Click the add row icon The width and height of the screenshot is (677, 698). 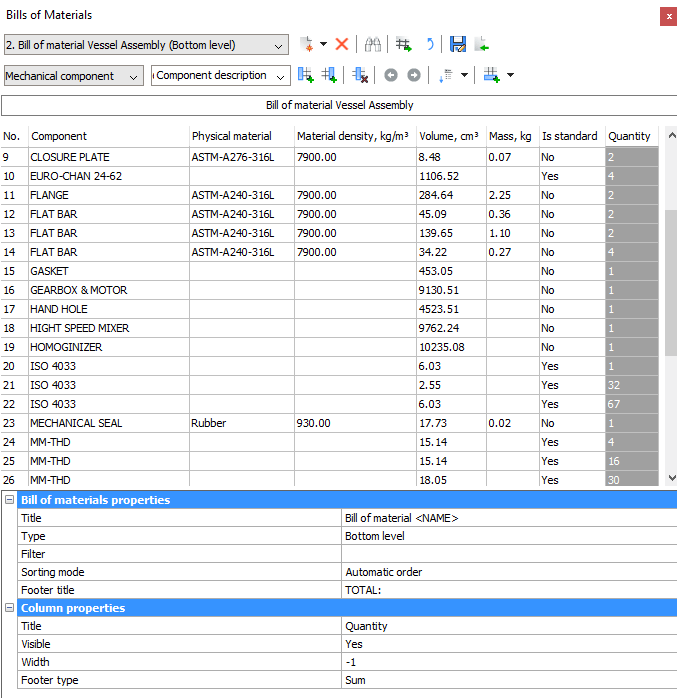(x=491, y=75)
